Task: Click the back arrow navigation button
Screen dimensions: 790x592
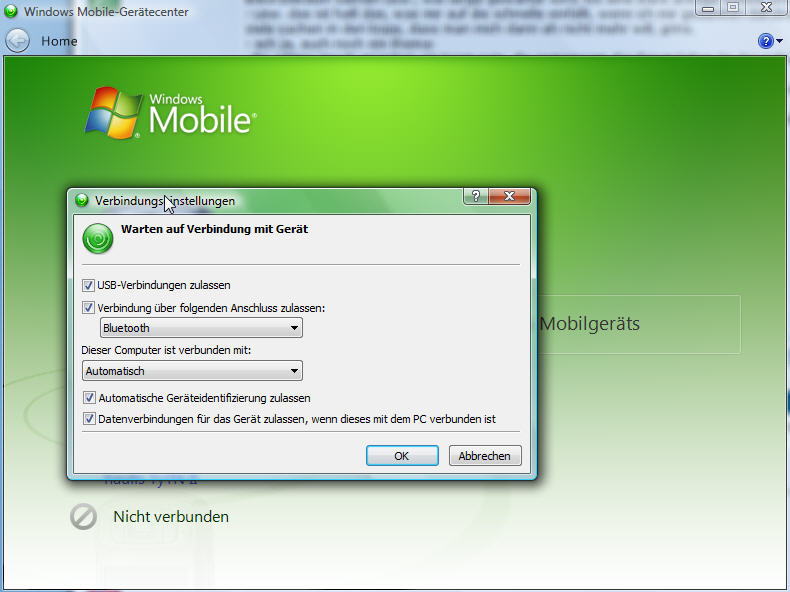Action: 18,41
